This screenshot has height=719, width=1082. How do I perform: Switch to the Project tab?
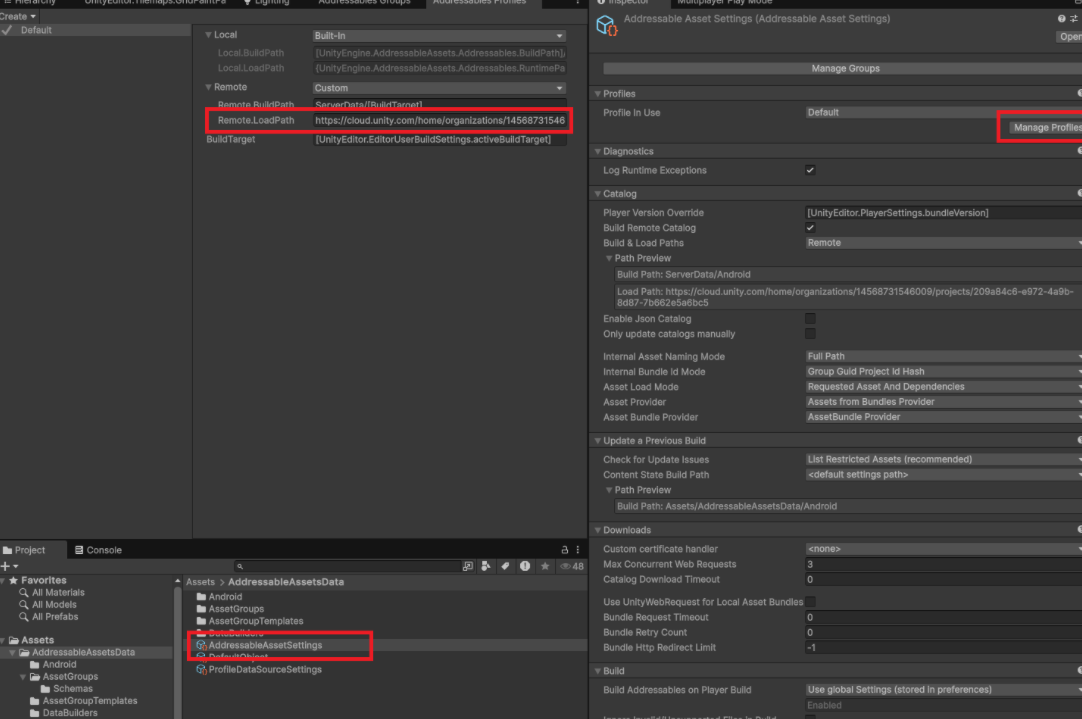tap(24, 550)
